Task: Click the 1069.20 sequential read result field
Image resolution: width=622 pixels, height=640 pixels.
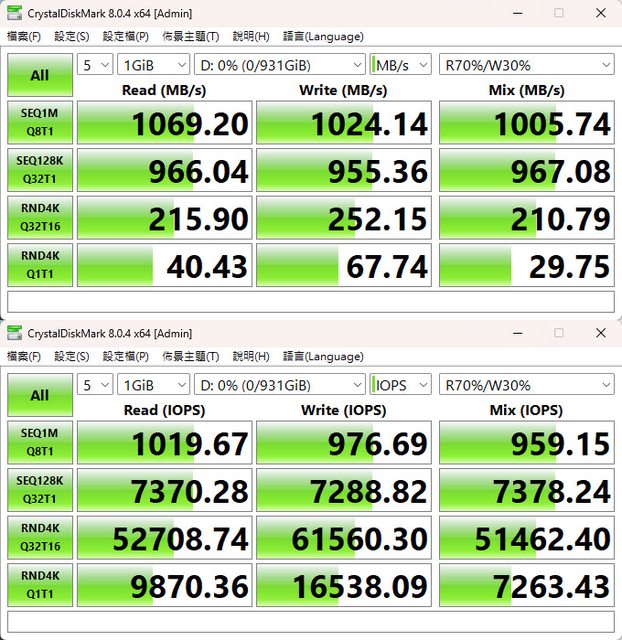Action: [x=164, y=124]
